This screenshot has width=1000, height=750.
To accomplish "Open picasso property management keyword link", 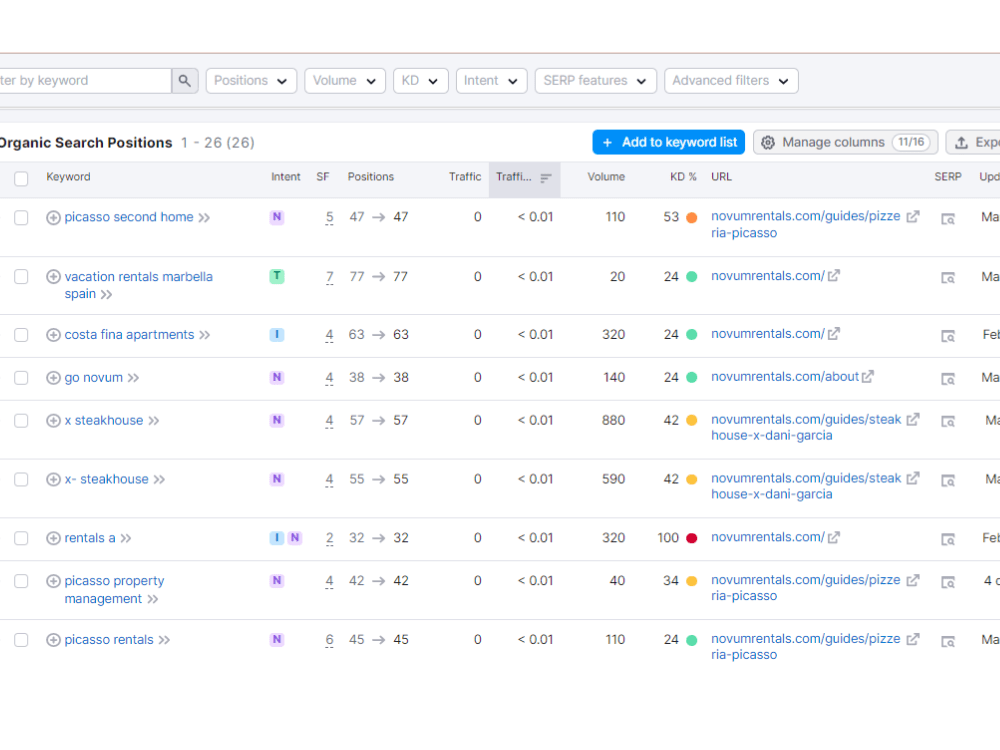I will click(x=114, y=590).
